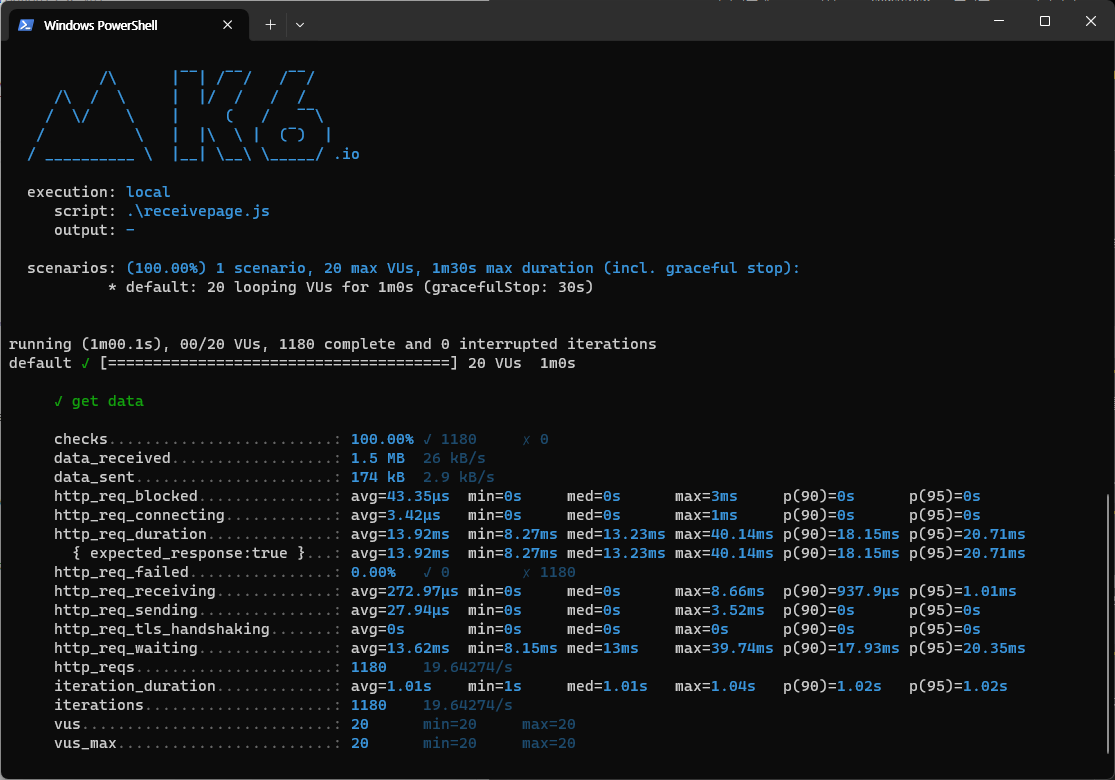Click the checks 100.00% value
The height and width of the screenshot is (780, 1115).
click(382, 439)
